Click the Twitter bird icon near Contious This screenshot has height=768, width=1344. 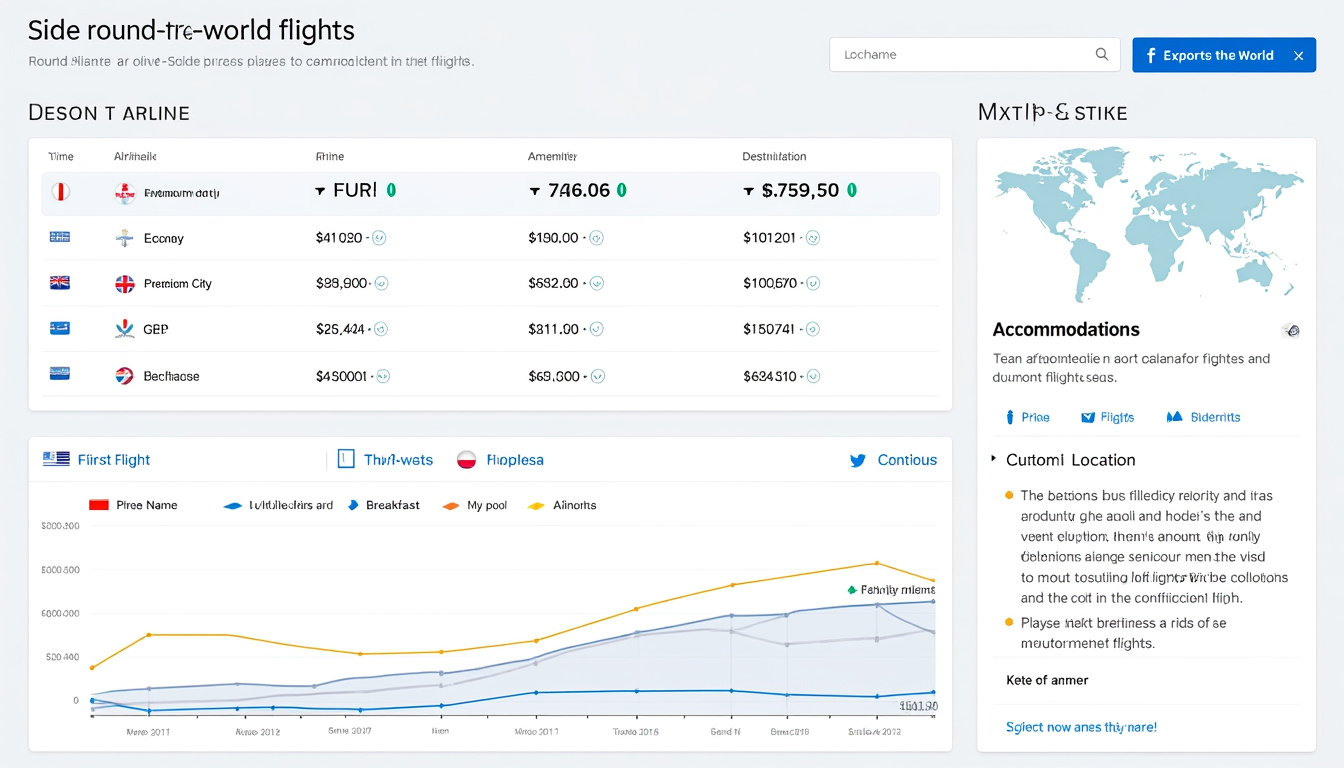(857, 460)
